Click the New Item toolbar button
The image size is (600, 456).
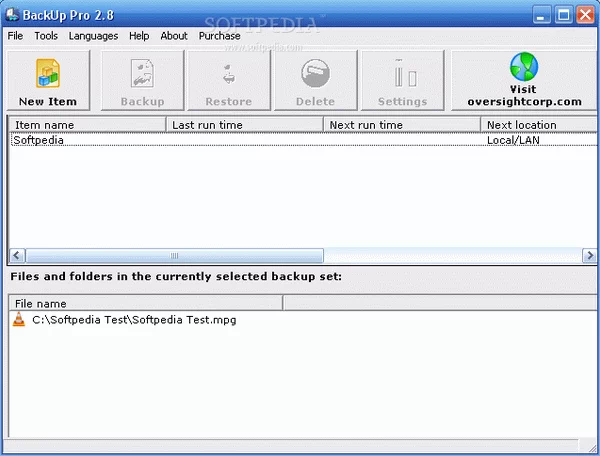point(48,80)
